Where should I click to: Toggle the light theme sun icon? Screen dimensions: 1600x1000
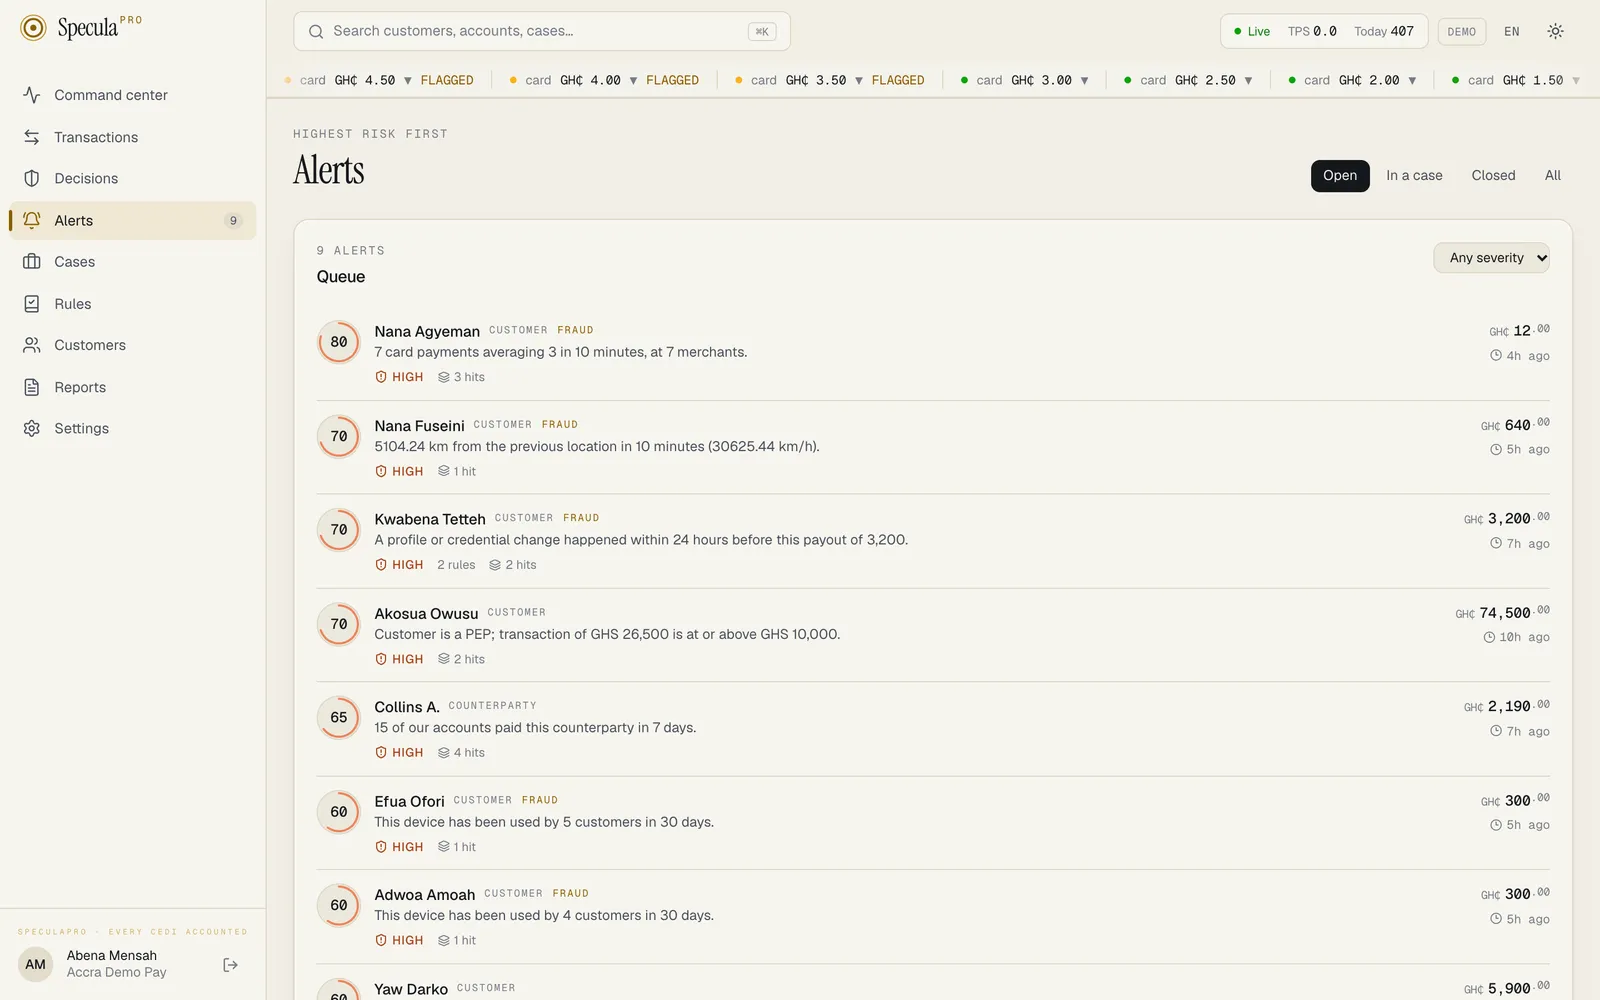pyautogui.click(x=1555, y=31)
